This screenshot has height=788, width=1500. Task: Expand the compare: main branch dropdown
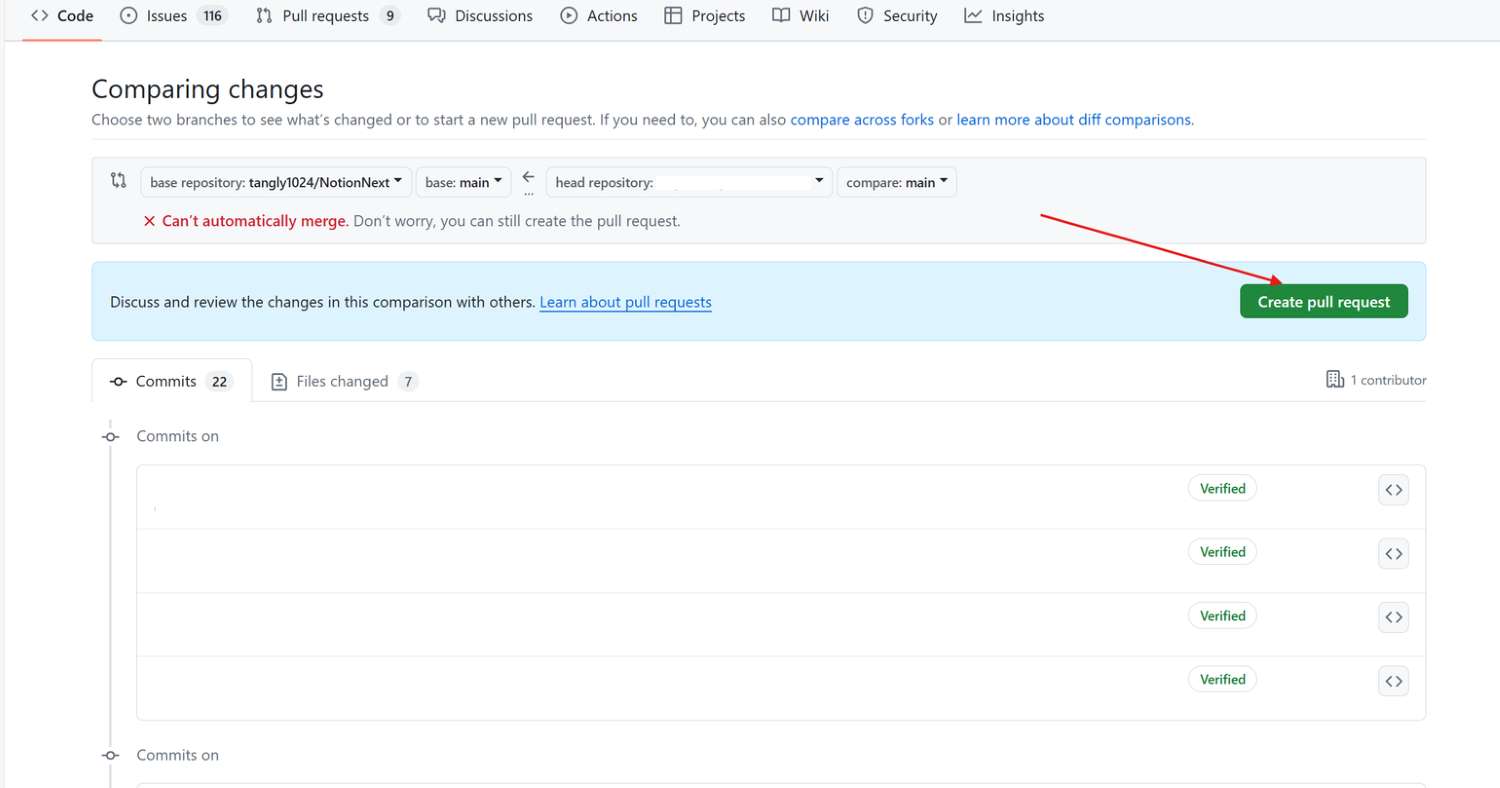point(896,182)
